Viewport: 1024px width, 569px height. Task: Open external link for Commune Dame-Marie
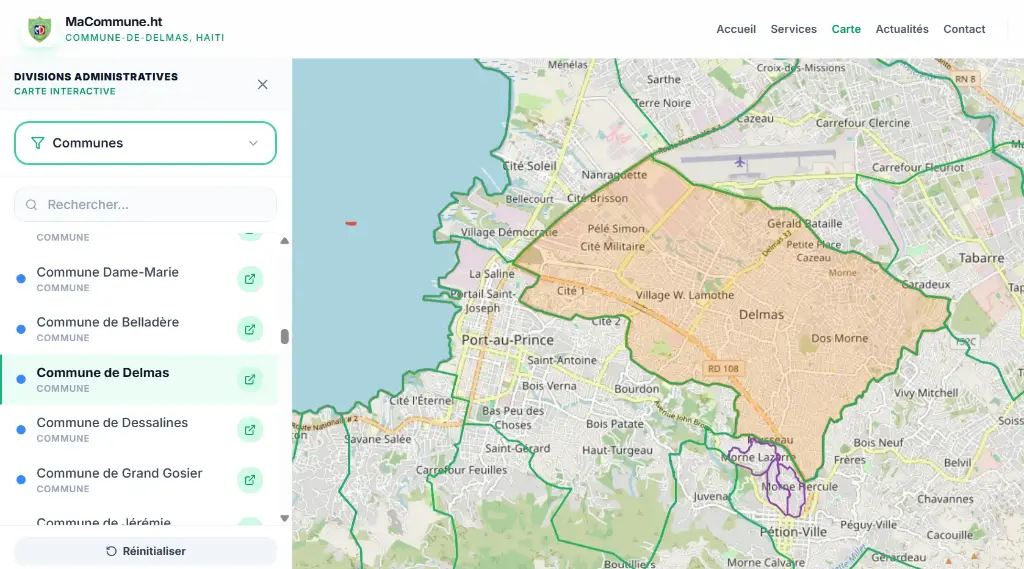pyautogui.click(x=249, y=279)
